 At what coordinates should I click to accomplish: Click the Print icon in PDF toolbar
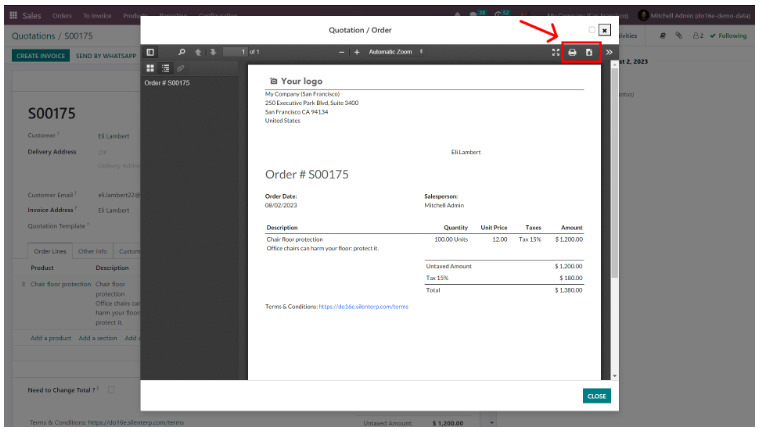pyautogui.click(x=572, y=52)
